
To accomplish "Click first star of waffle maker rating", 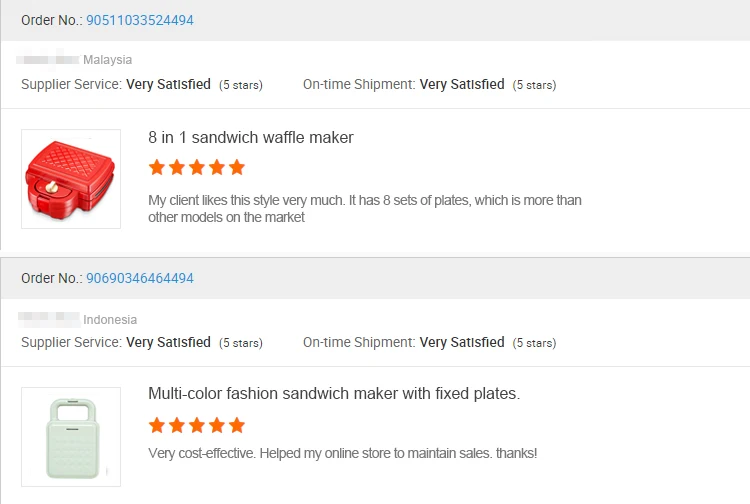I will click(157, 168).
